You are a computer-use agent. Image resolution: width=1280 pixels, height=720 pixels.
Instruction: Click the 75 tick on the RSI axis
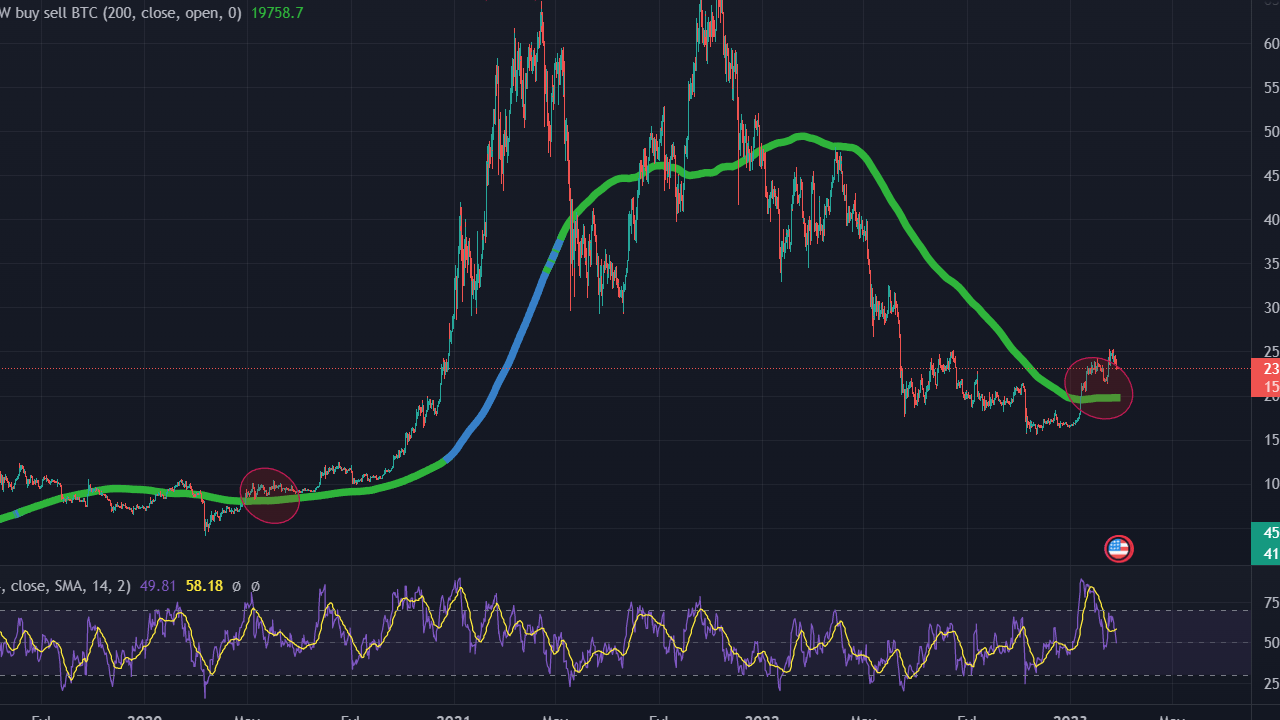1271,602
